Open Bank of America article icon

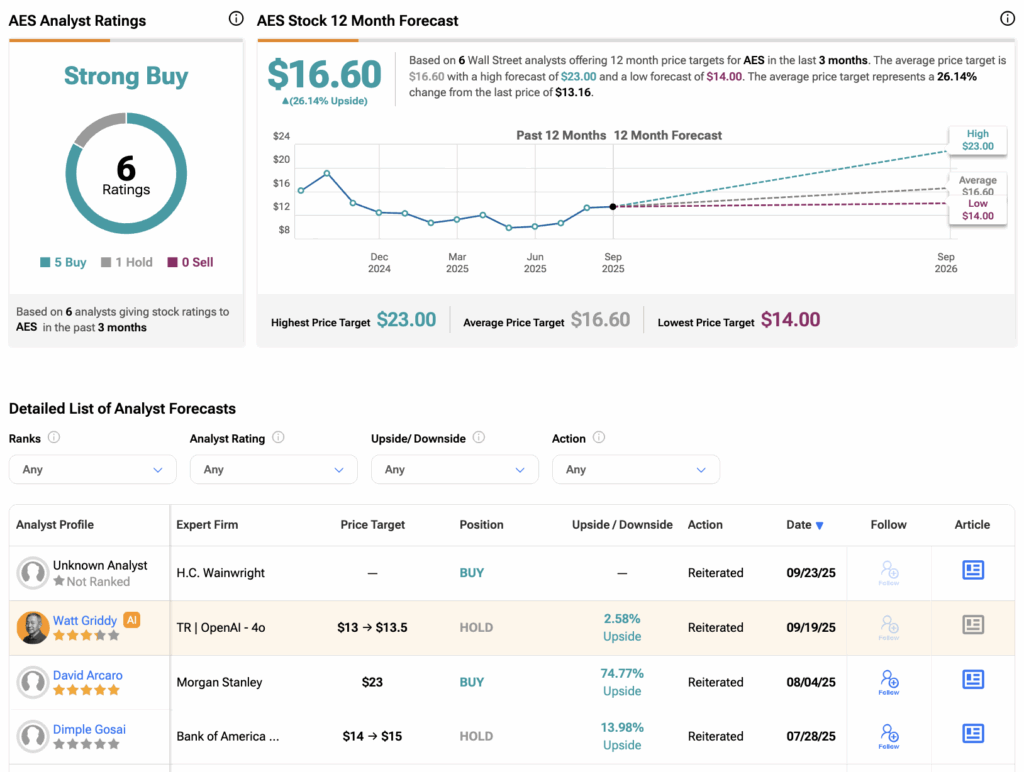coord(972,734)
